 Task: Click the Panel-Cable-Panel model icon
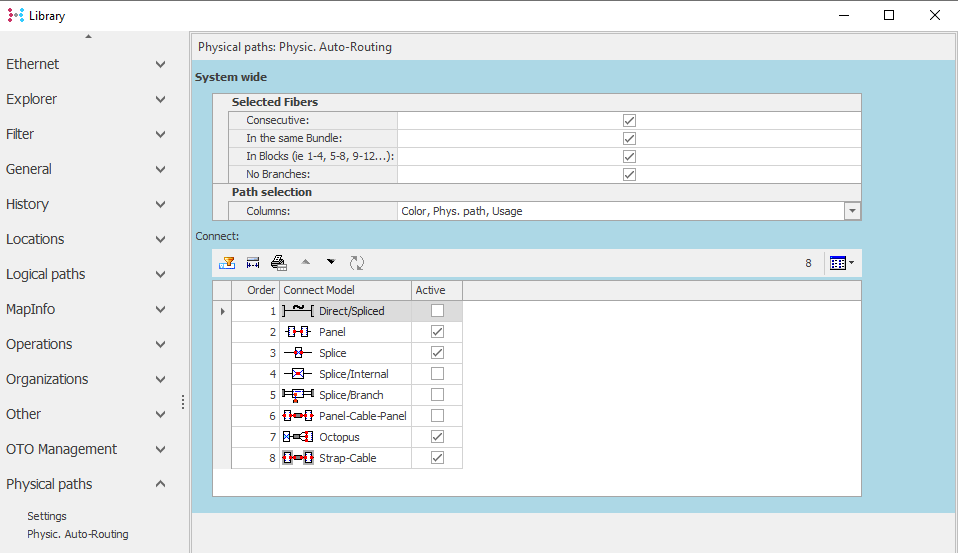(x=298, y=416)
